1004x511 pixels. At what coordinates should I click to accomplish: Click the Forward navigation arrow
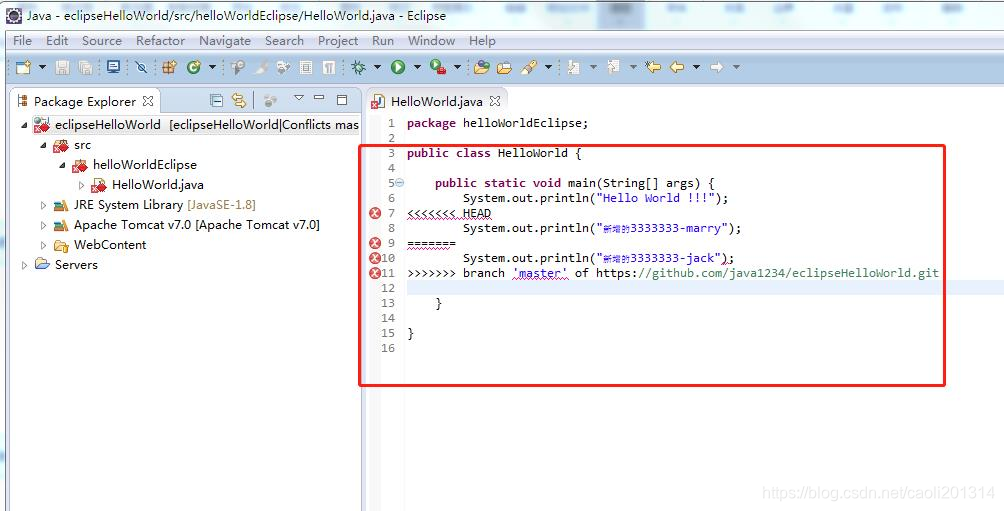coord(717,67)
